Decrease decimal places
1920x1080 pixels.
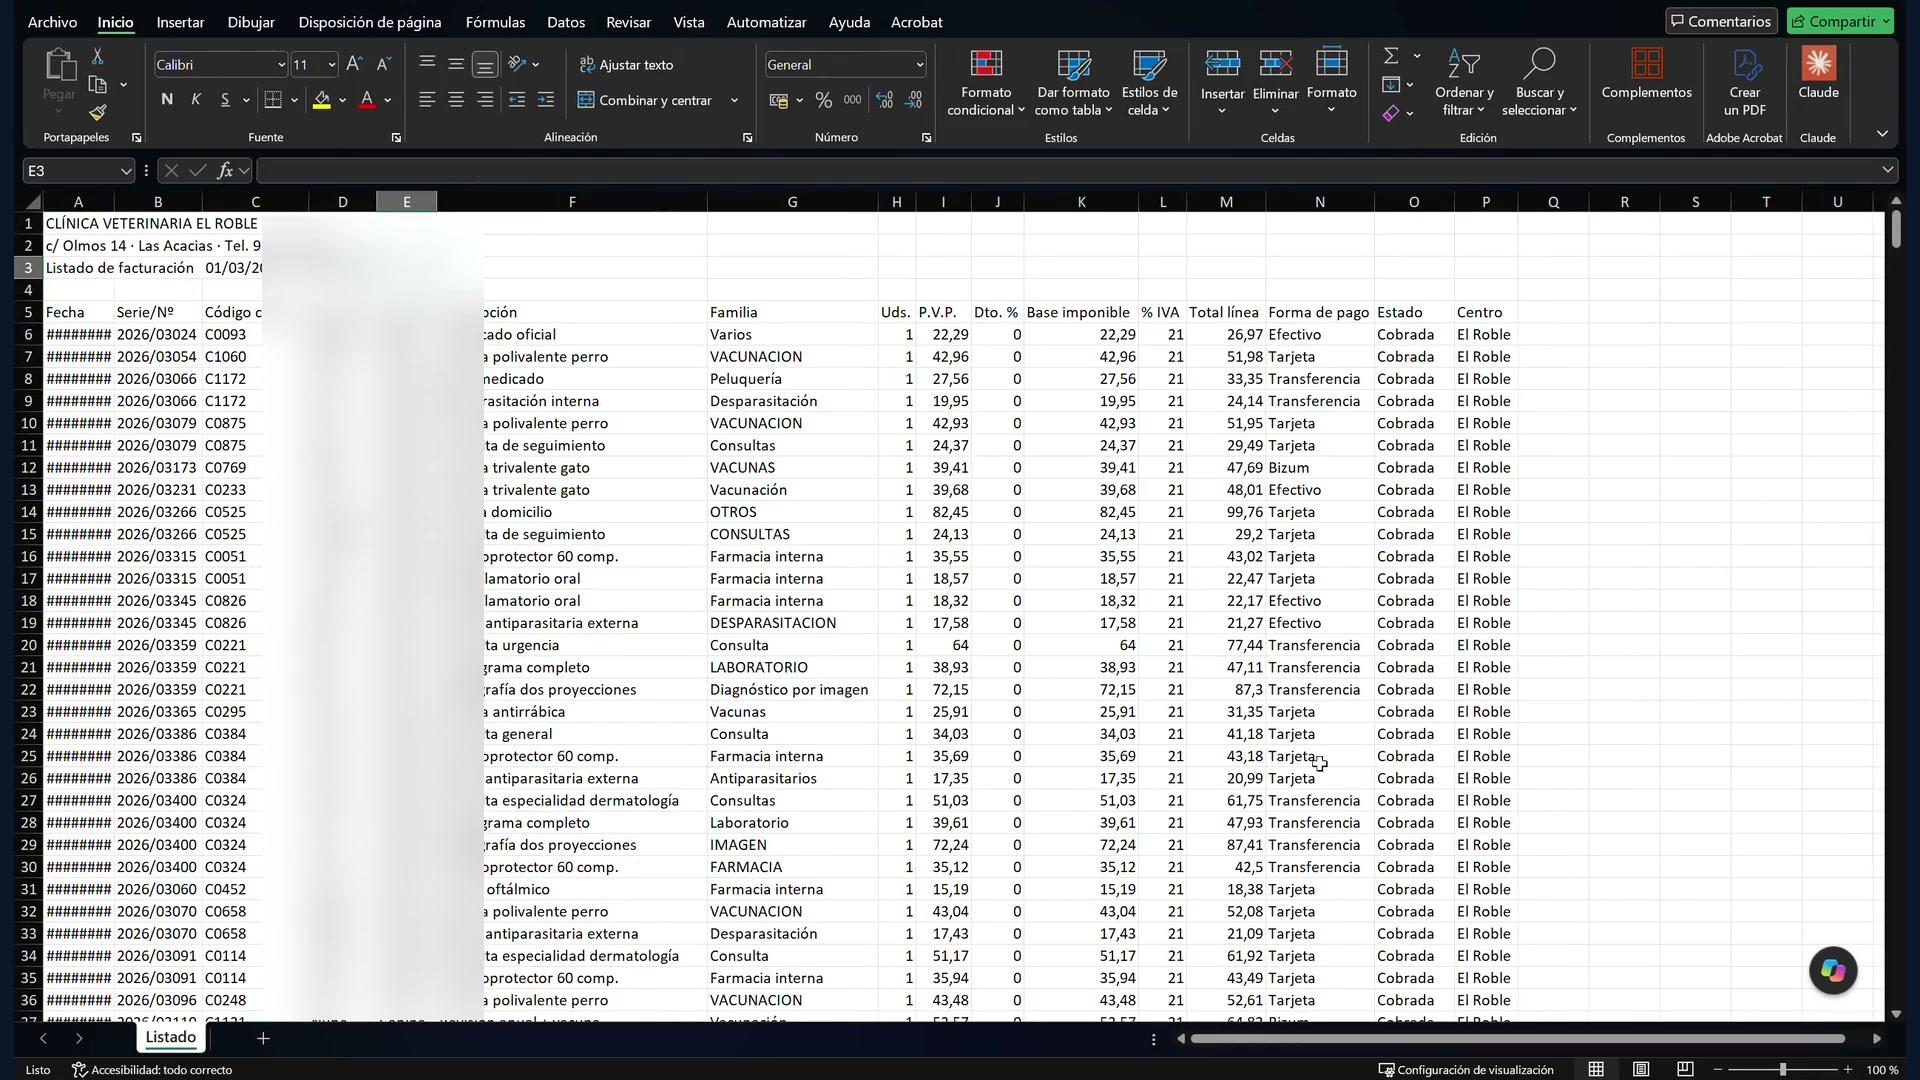click(x=914, y=100)
